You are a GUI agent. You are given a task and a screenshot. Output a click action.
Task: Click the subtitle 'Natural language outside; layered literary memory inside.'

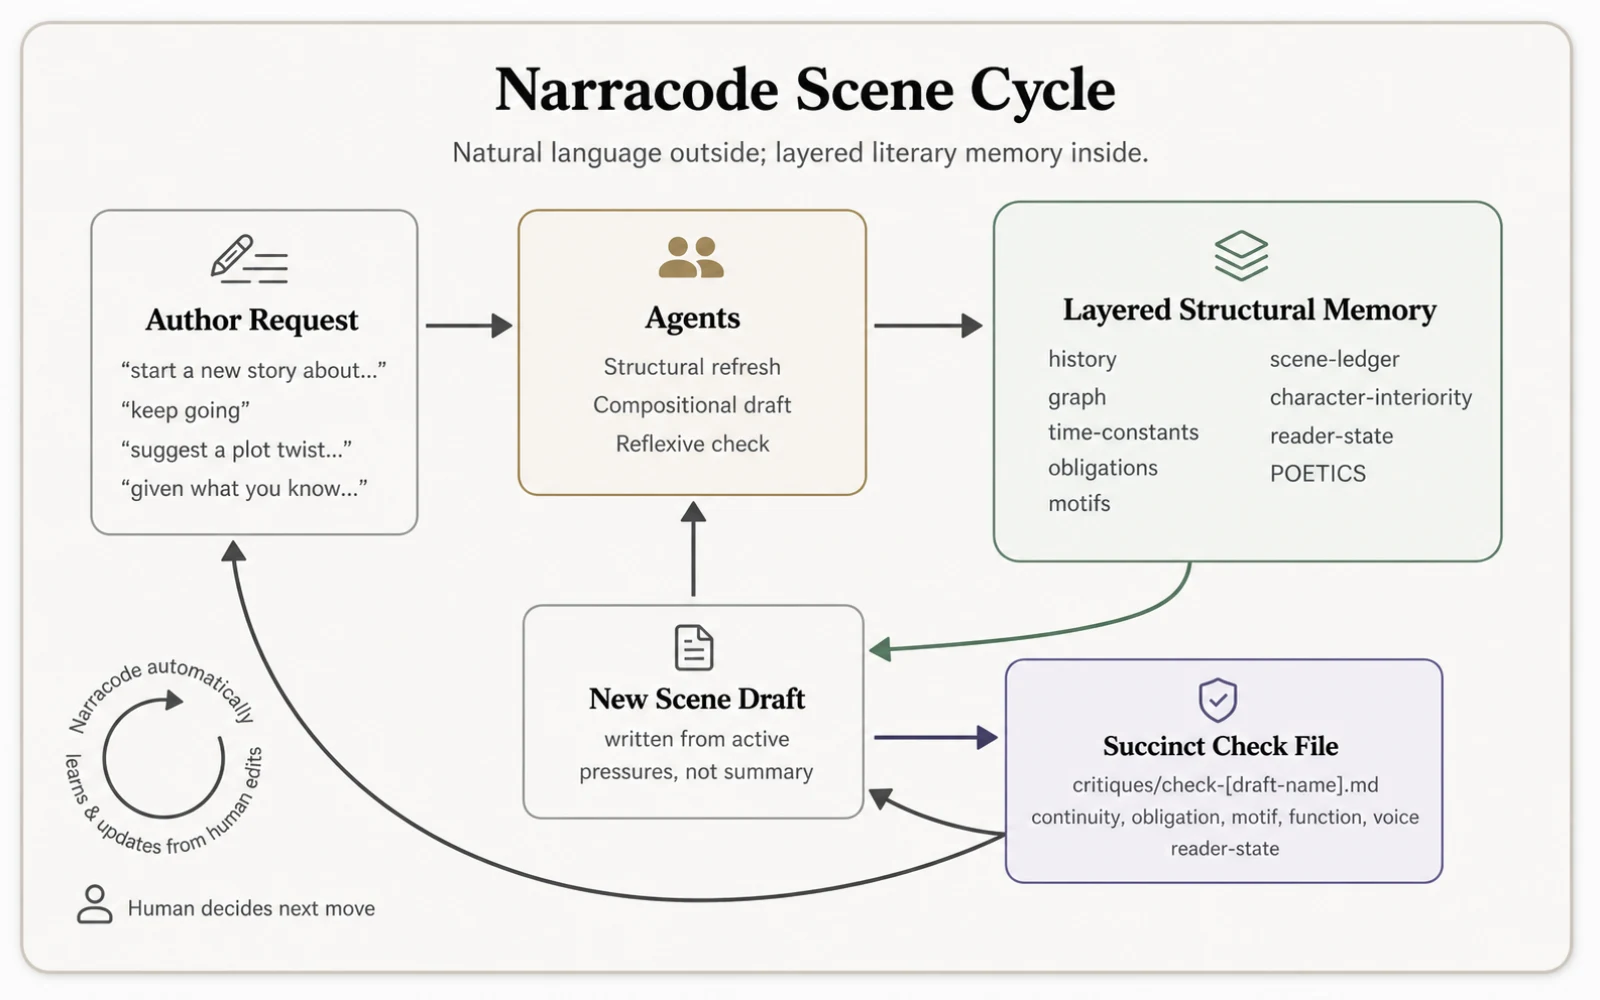(x=800, y=153)
